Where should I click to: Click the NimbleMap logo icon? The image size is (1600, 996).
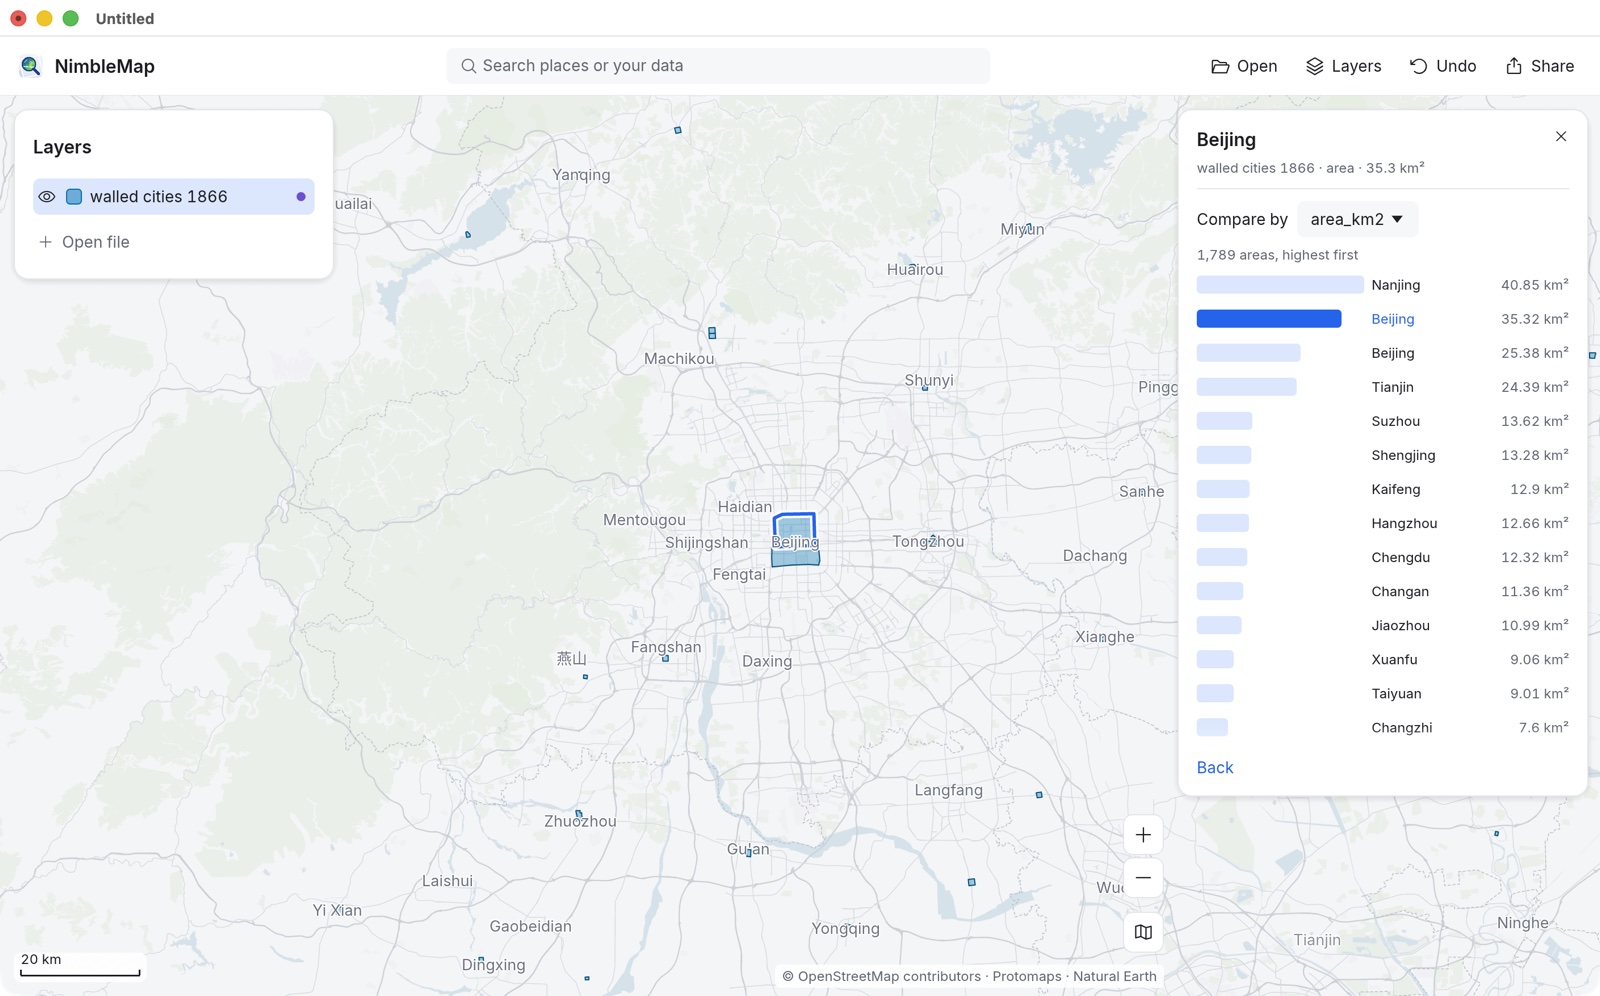click(30, 66)
